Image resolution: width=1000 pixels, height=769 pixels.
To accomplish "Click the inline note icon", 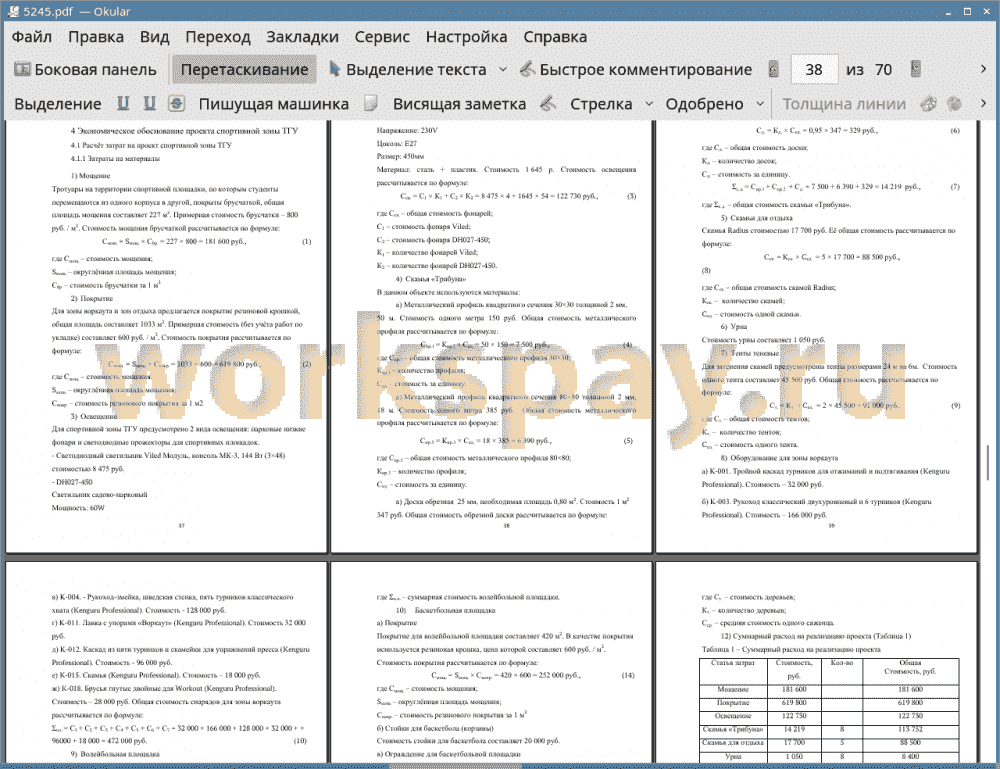I will pyautogui.click(x=371, y=103).
